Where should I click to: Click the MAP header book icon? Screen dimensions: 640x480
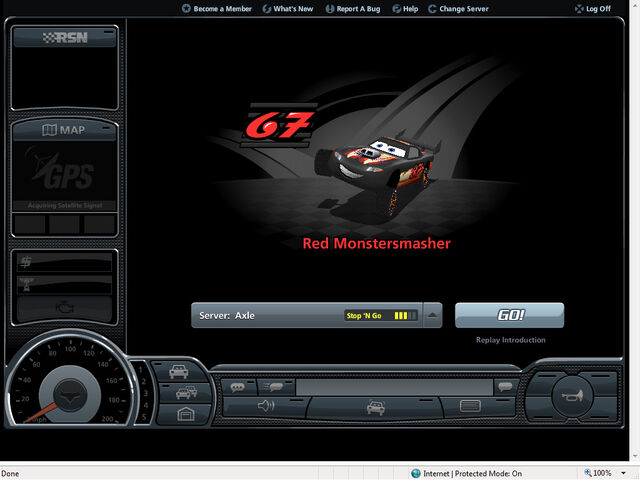click(49, 130)
